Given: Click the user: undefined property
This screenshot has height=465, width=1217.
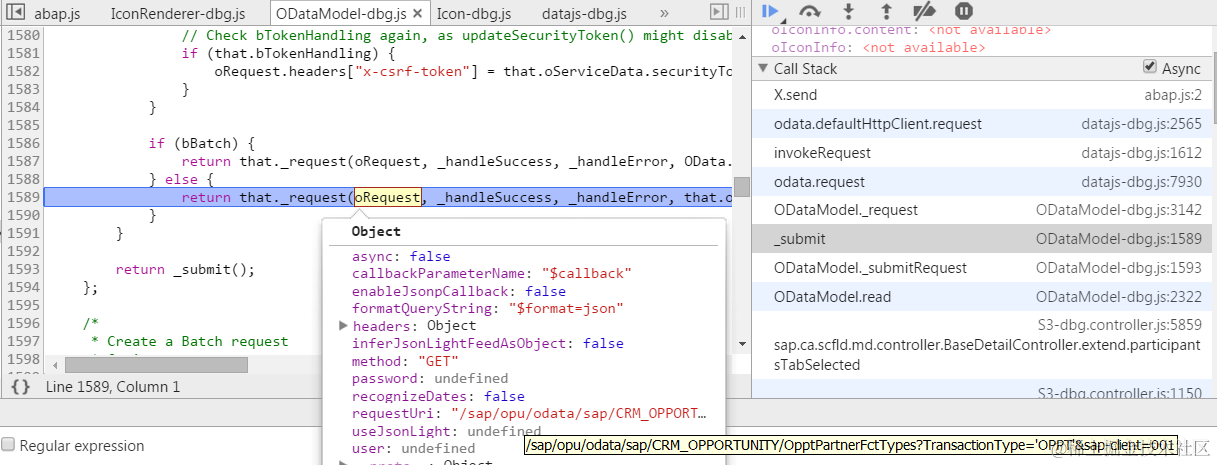Looking at the screenshot, I should pyautogui.click(x=413, y=448).
